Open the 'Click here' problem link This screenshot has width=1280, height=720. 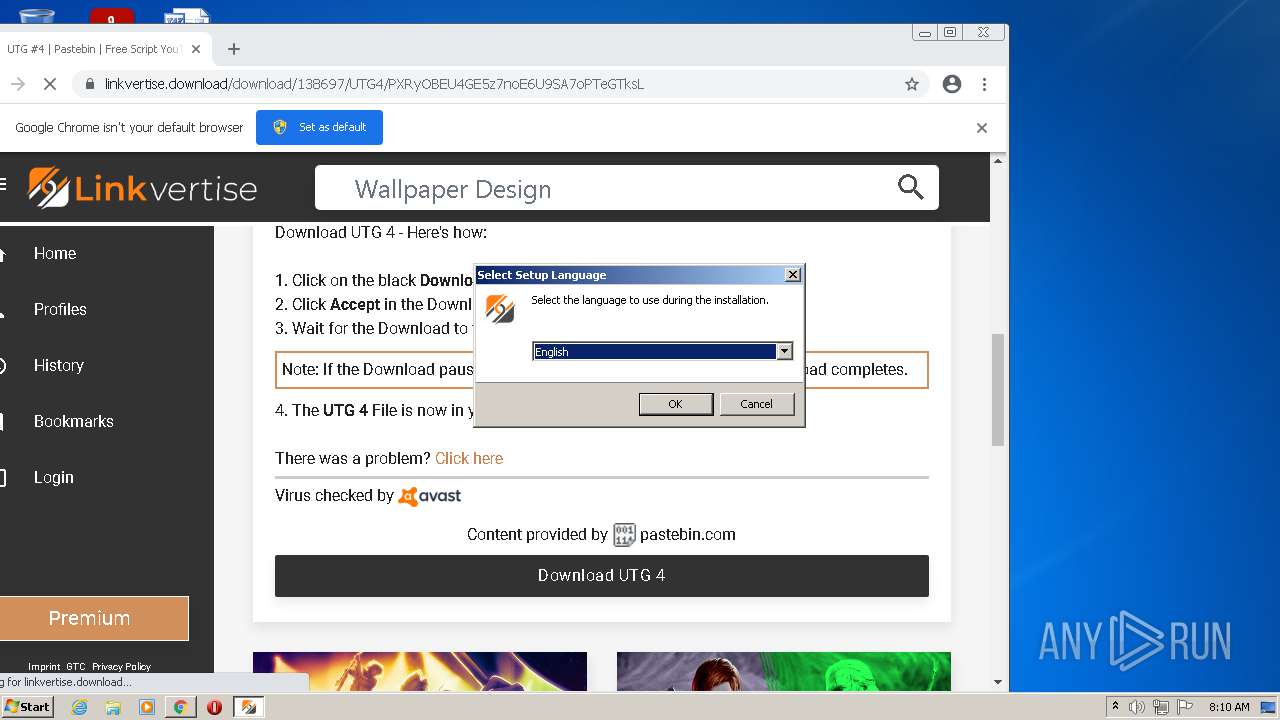pos(469,458)
